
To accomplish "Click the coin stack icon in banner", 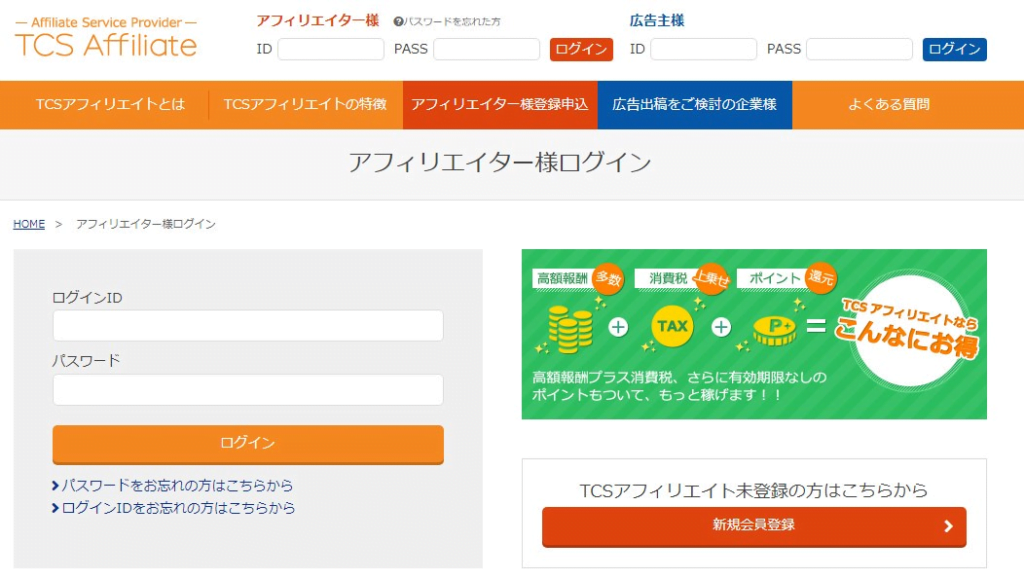I will click(x=570, y=329).
